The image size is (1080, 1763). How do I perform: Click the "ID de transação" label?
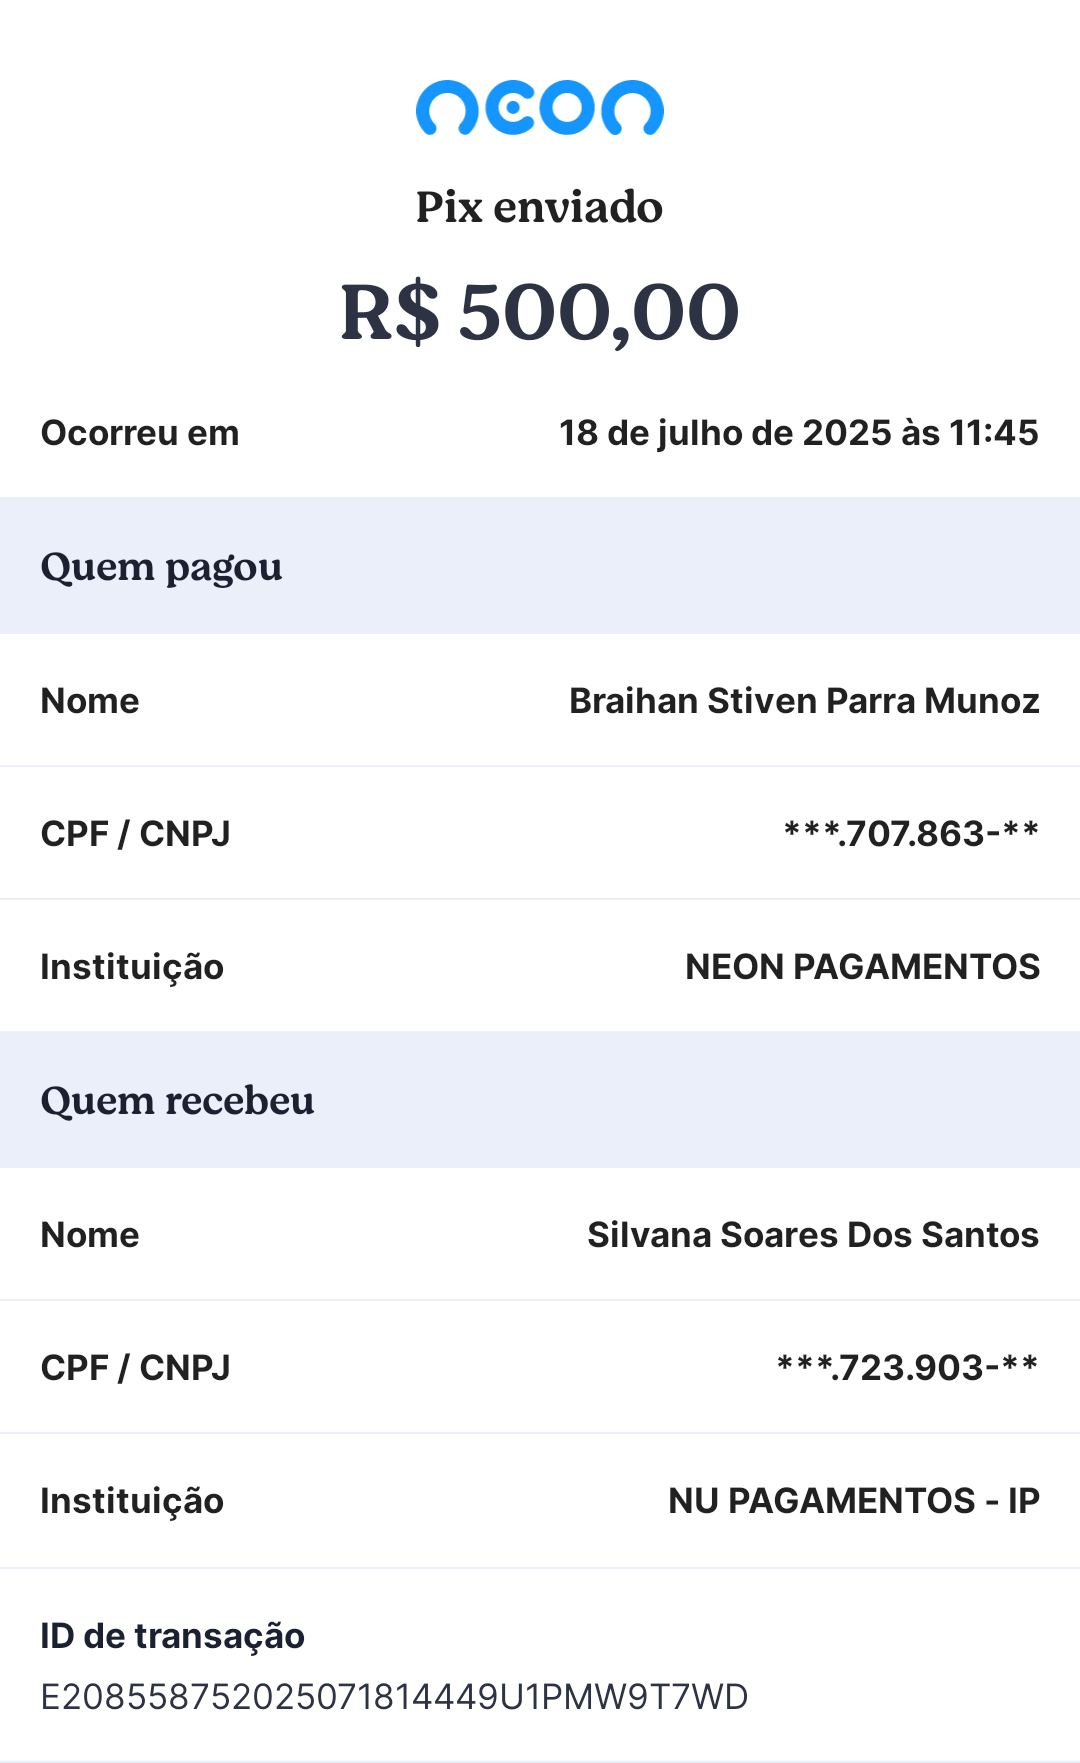[x=172, y=1636]
